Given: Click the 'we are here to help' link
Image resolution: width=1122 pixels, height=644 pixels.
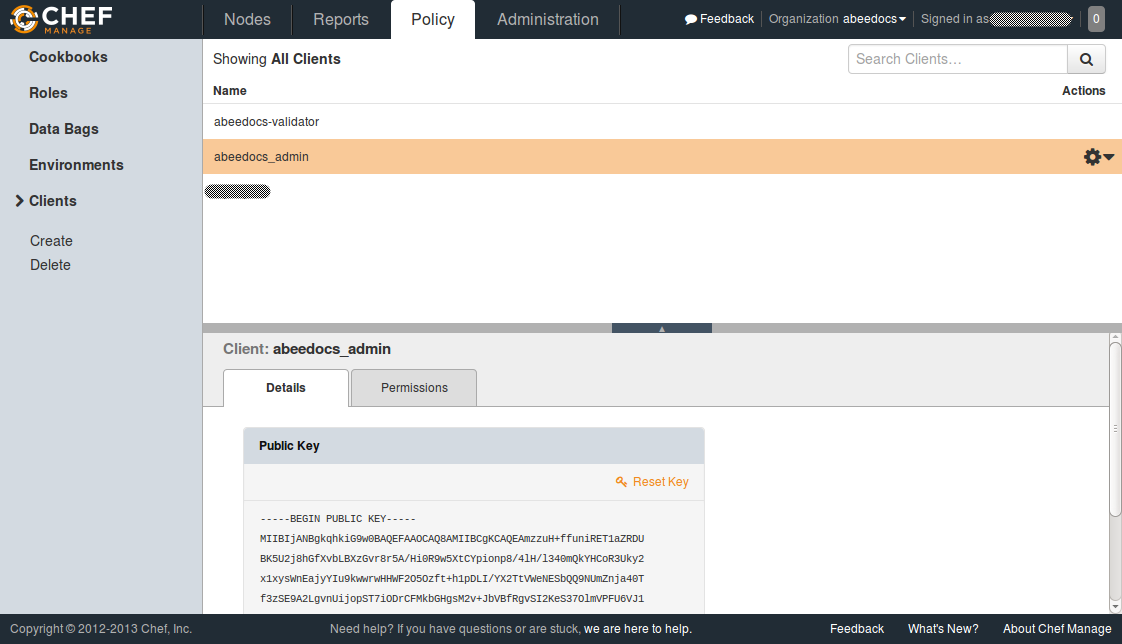Looking at the screenshot, I should [x=638, y=629].
